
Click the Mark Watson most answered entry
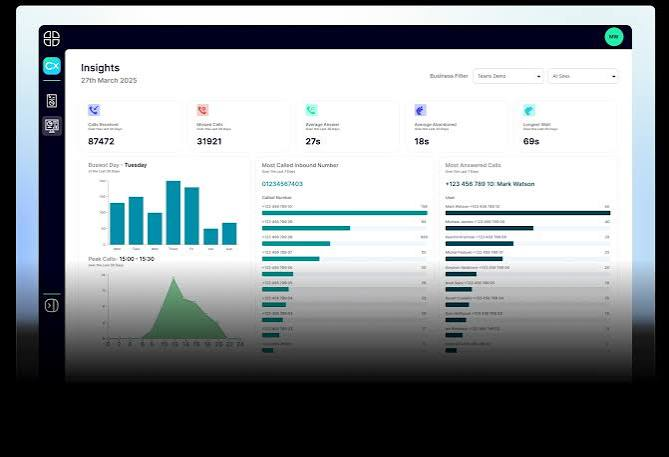(x=490, y=184)
